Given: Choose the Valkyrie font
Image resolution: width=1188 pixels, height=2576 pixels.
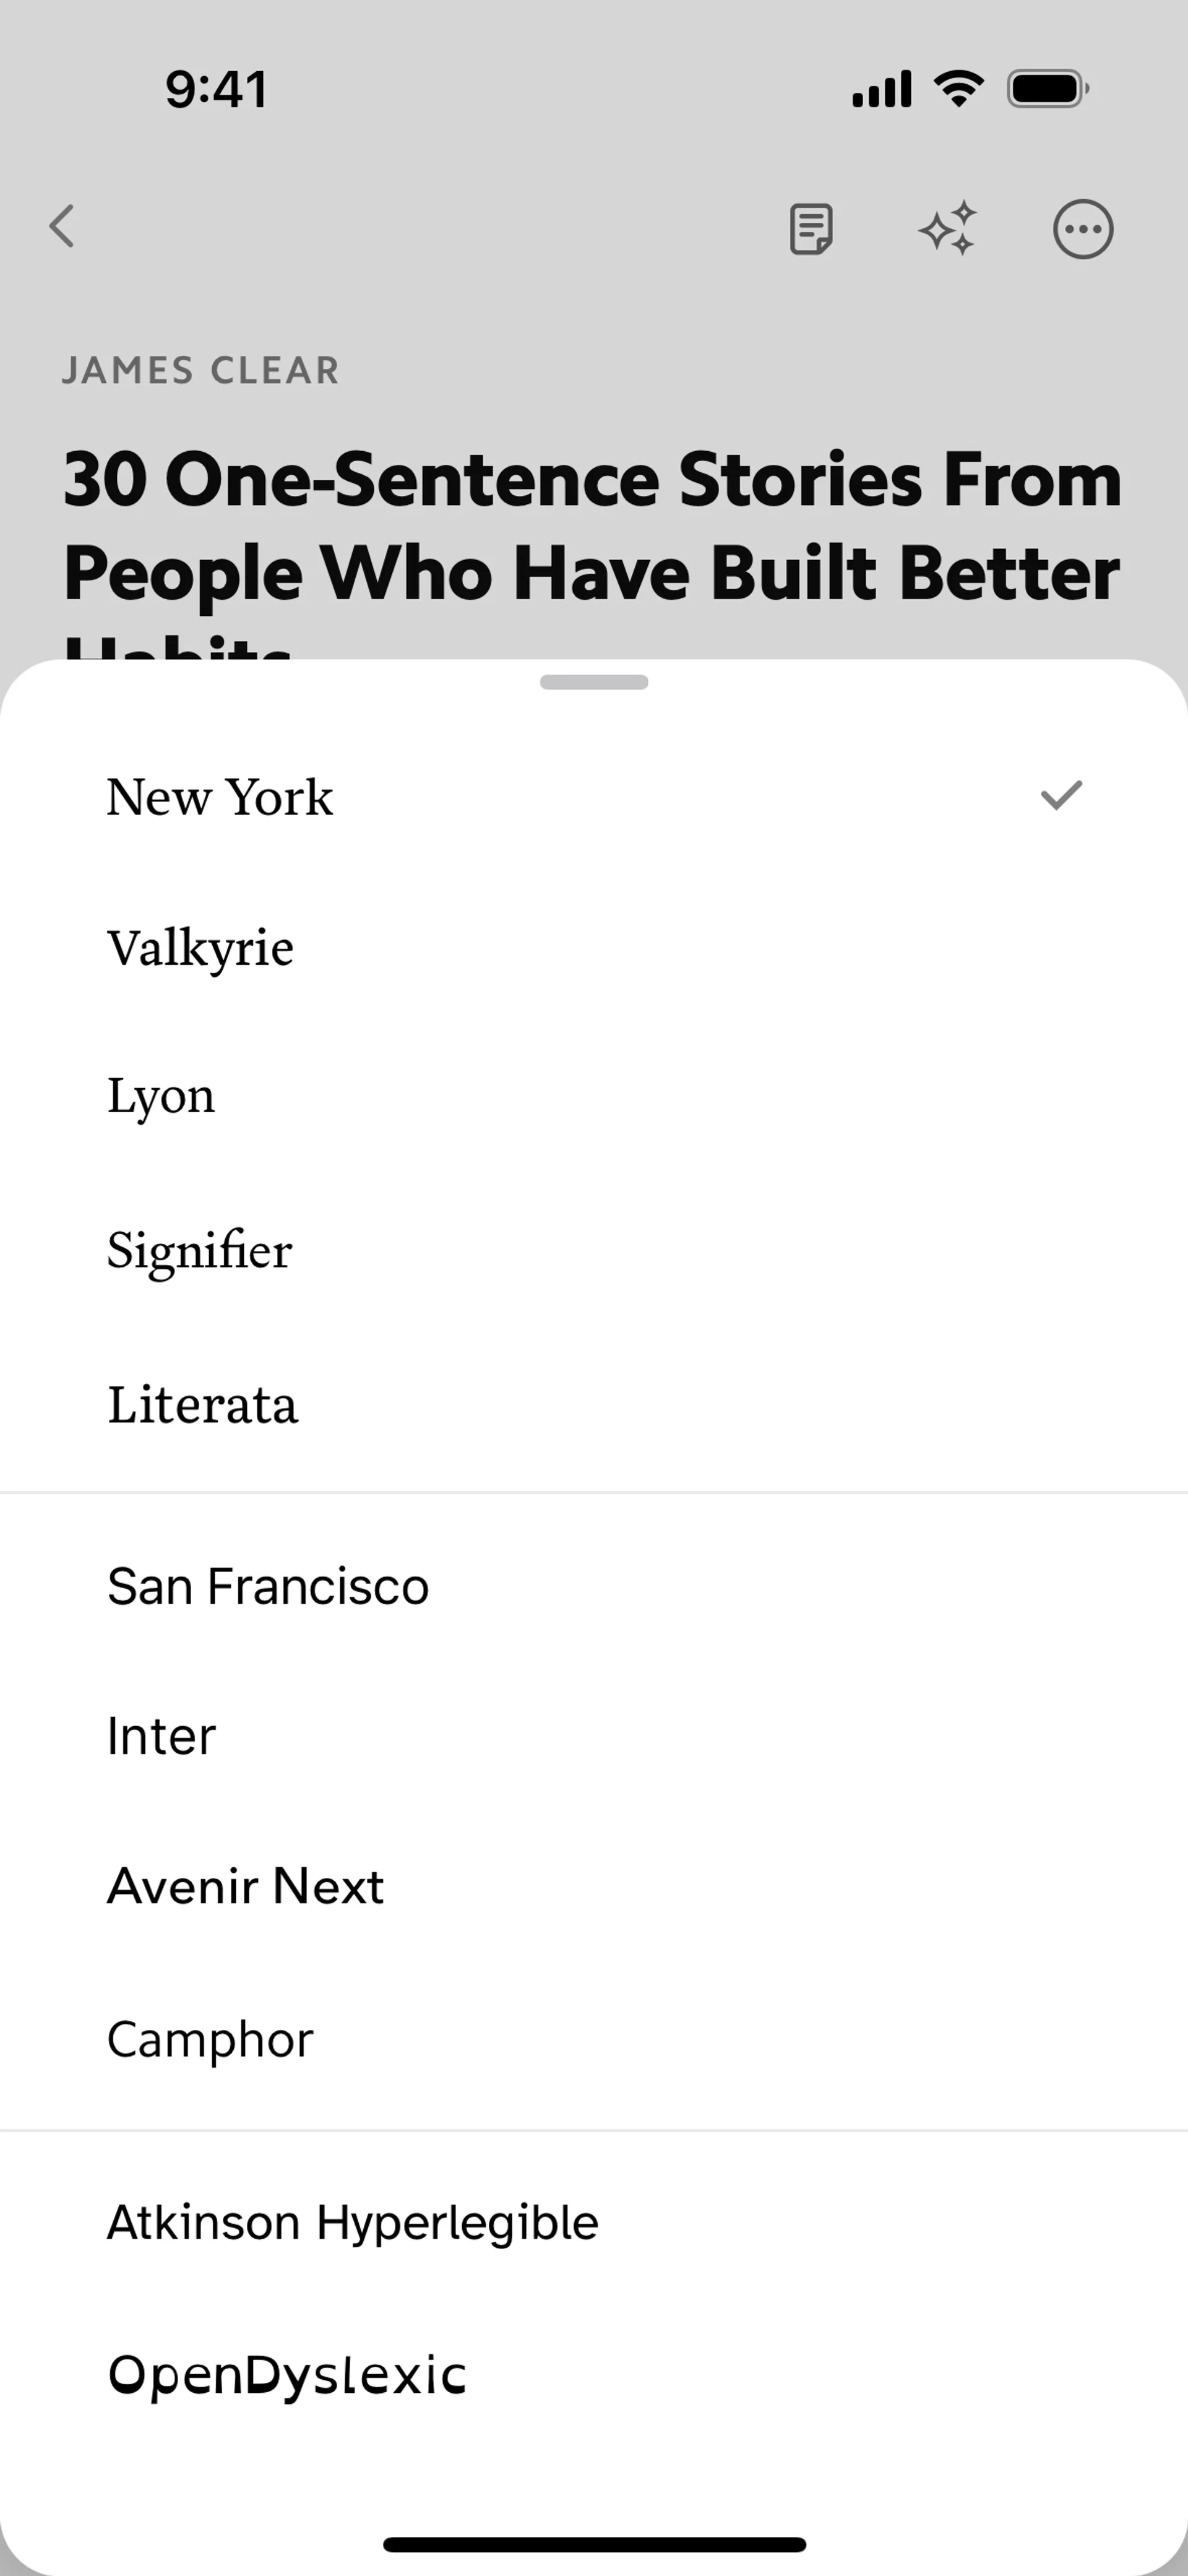Looking at the screenshot, I should 200,948.
